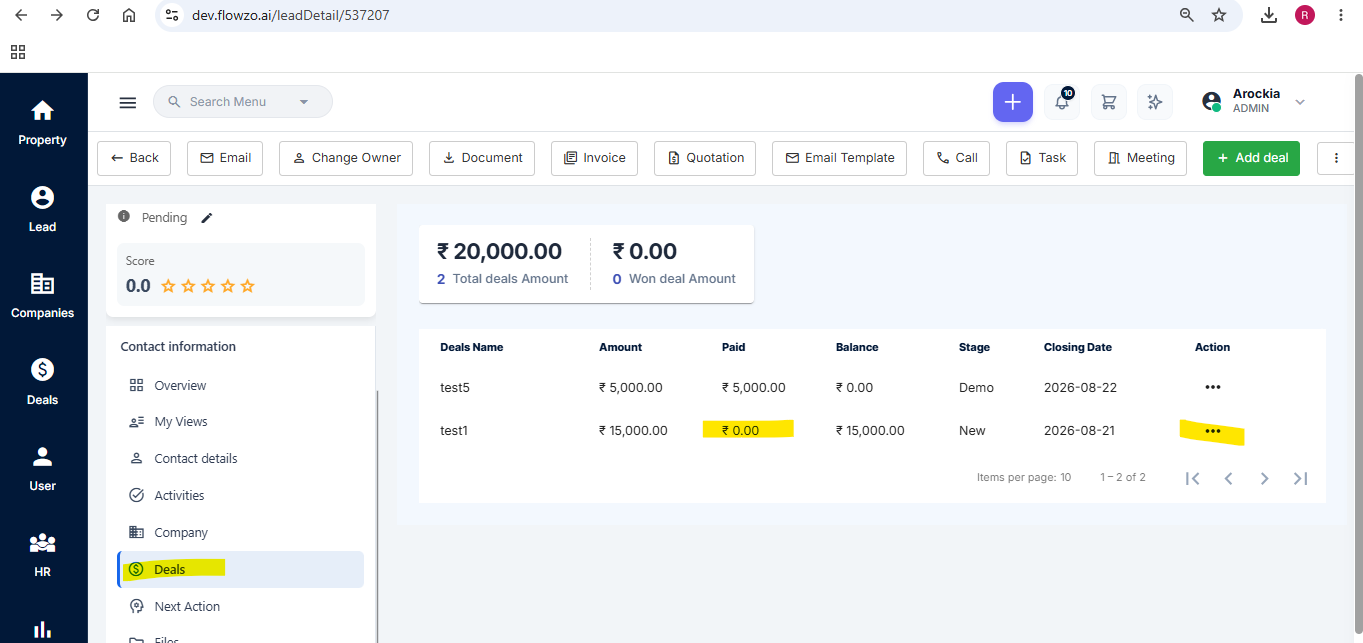Click the Demo stage cell
1363x643 pixels.
click(976, 388)
